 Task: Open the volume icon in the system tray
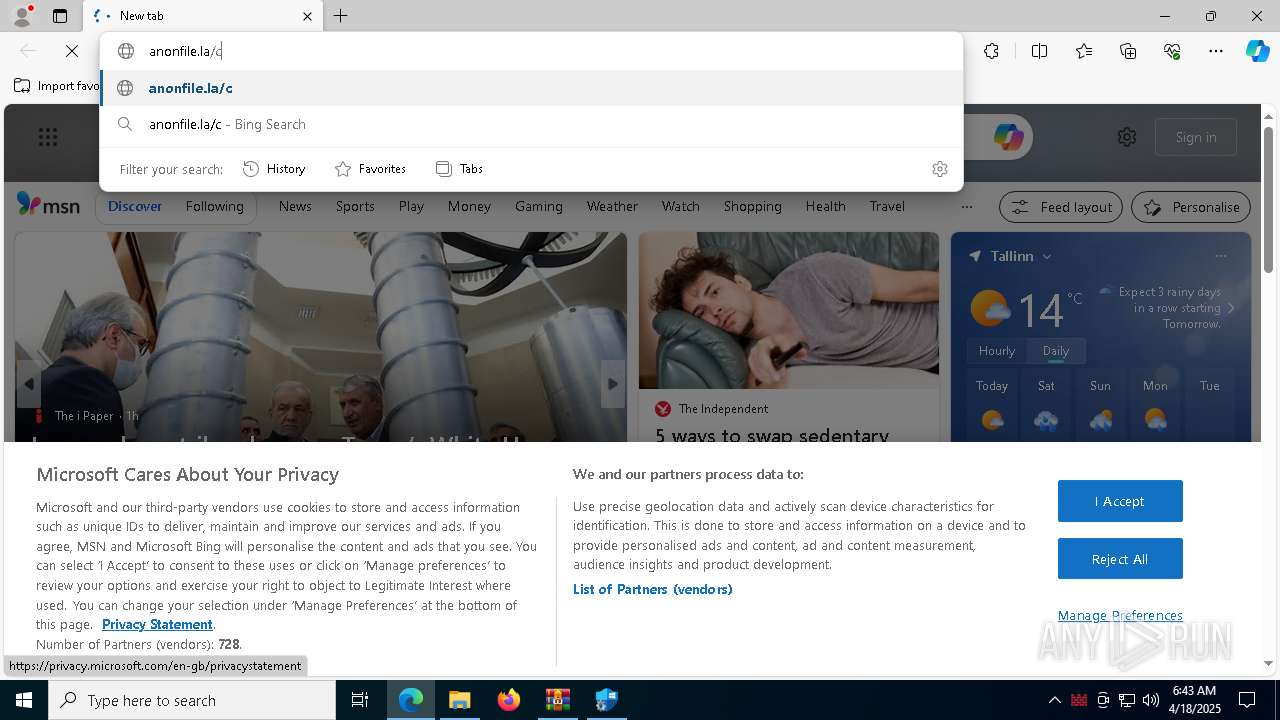pyautogui.click(x=1150, y=700)
